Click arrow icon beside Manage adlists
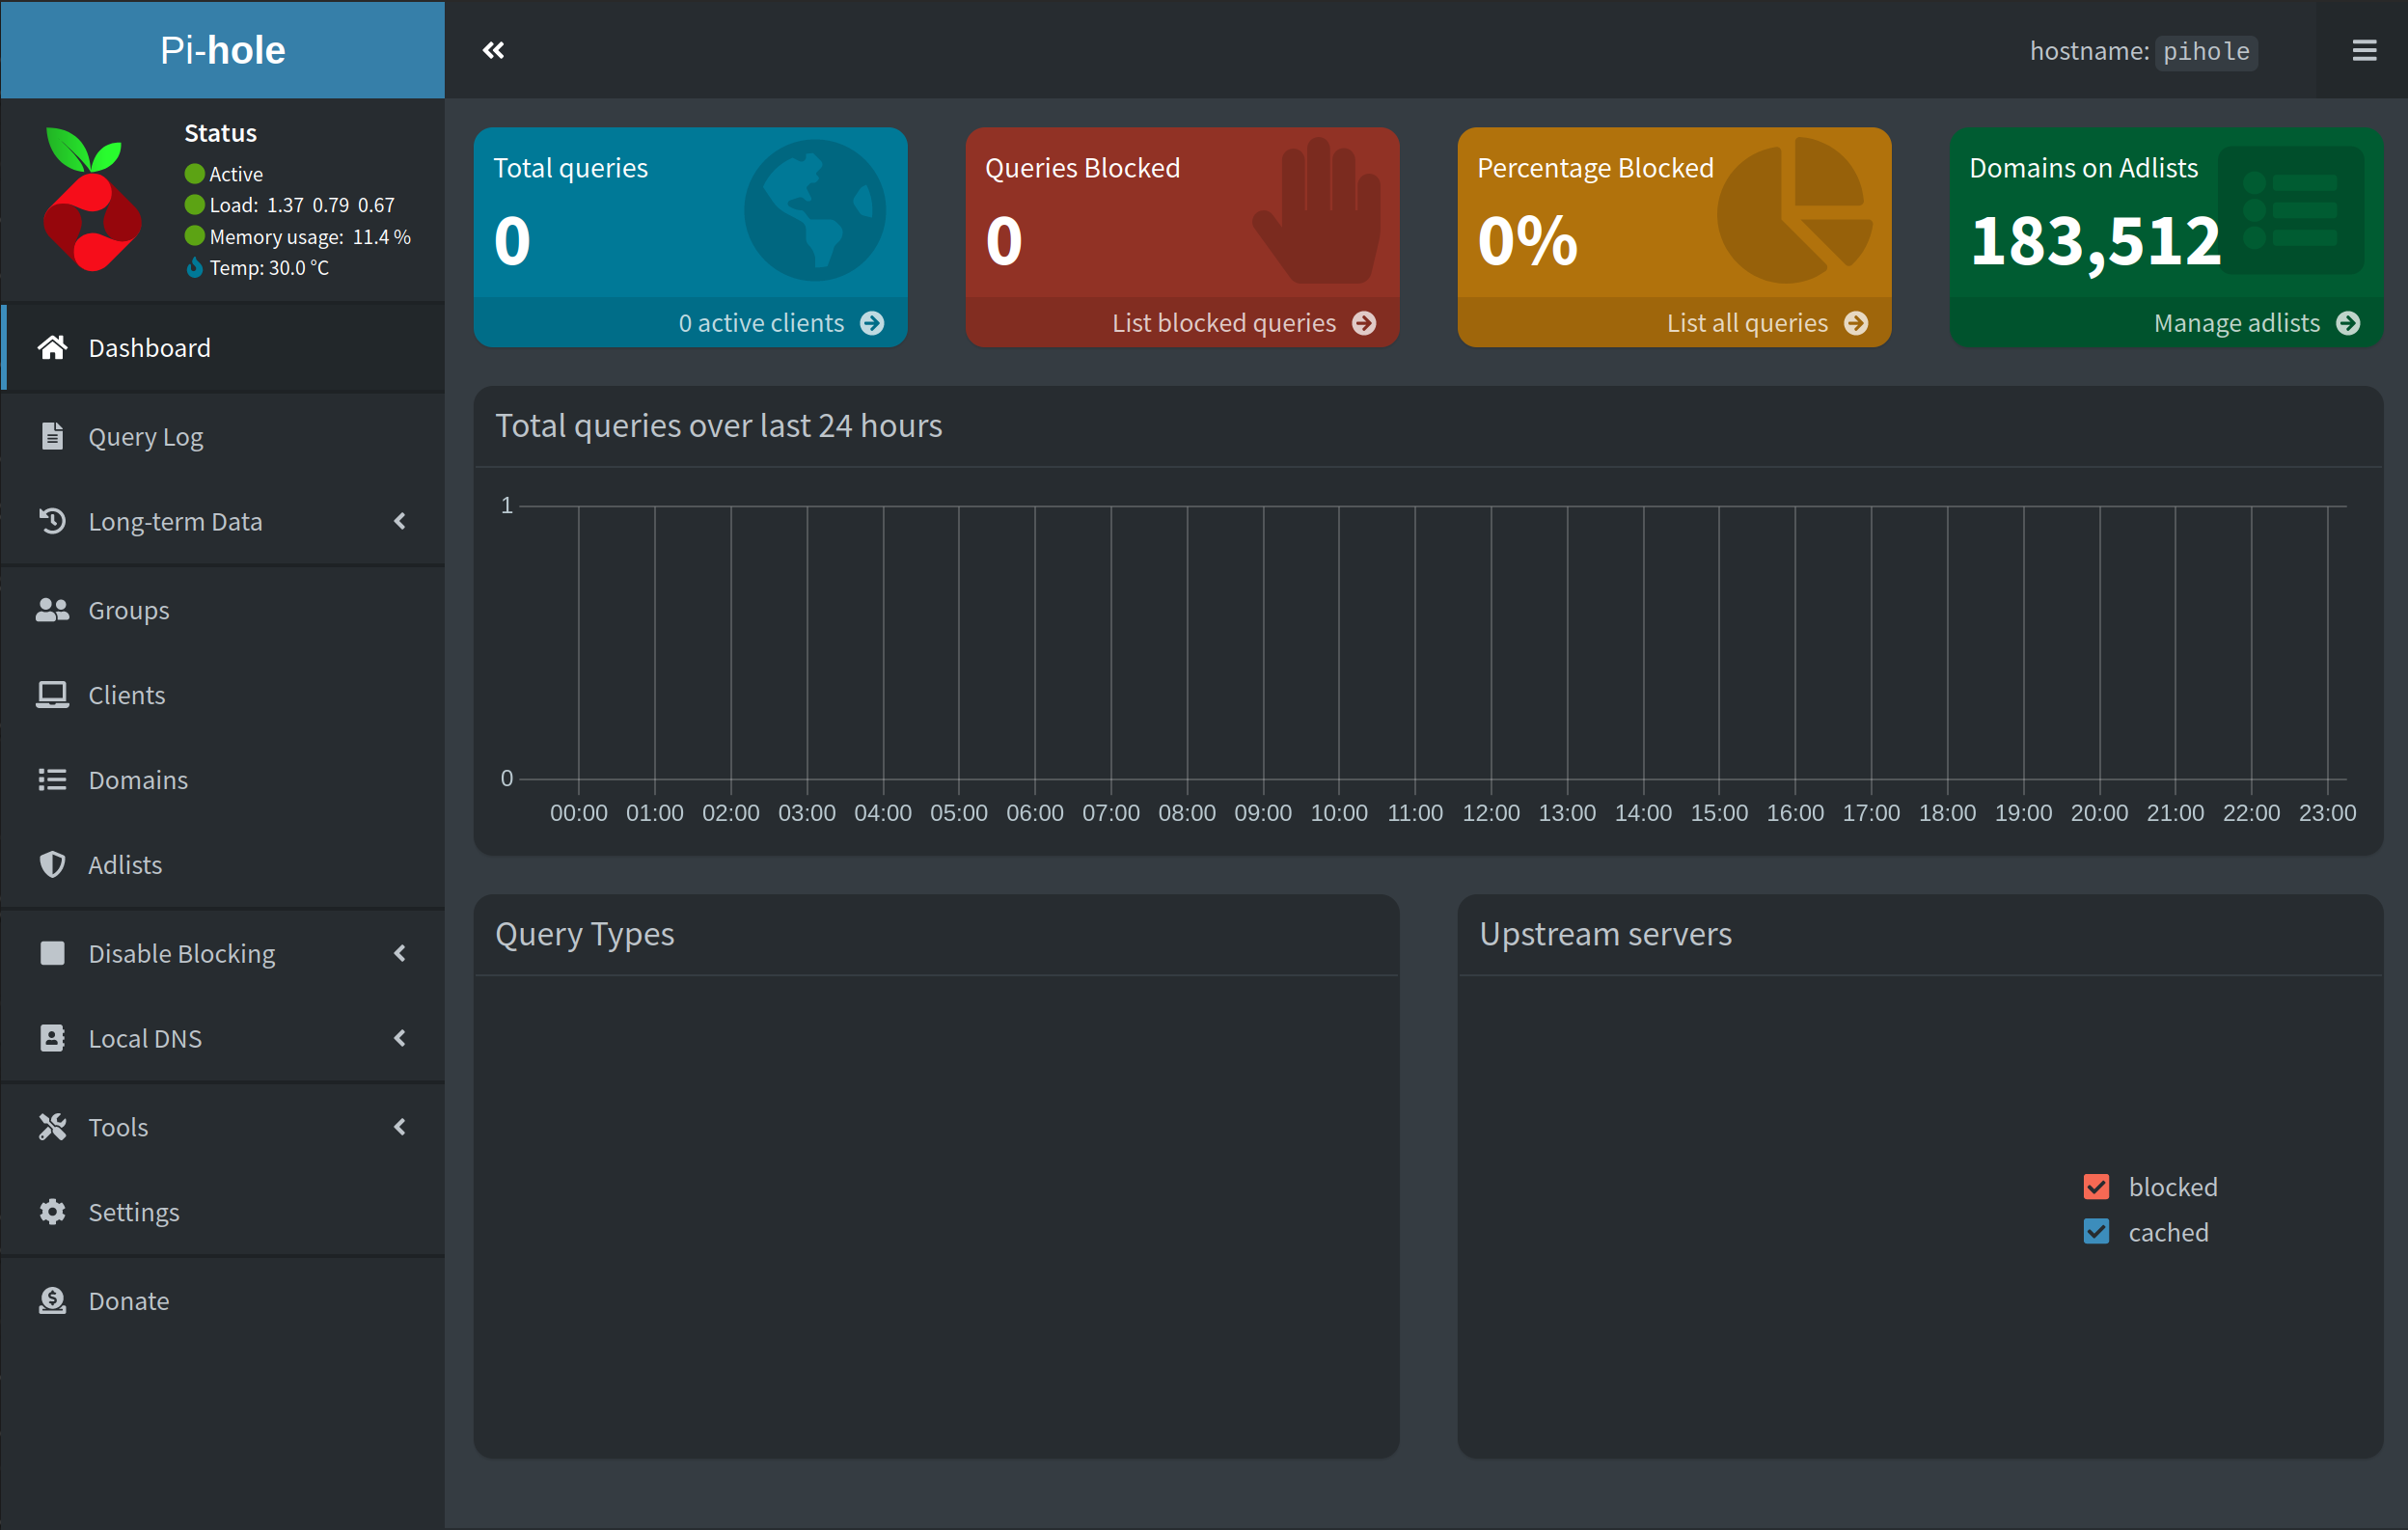 (2348, 323)
